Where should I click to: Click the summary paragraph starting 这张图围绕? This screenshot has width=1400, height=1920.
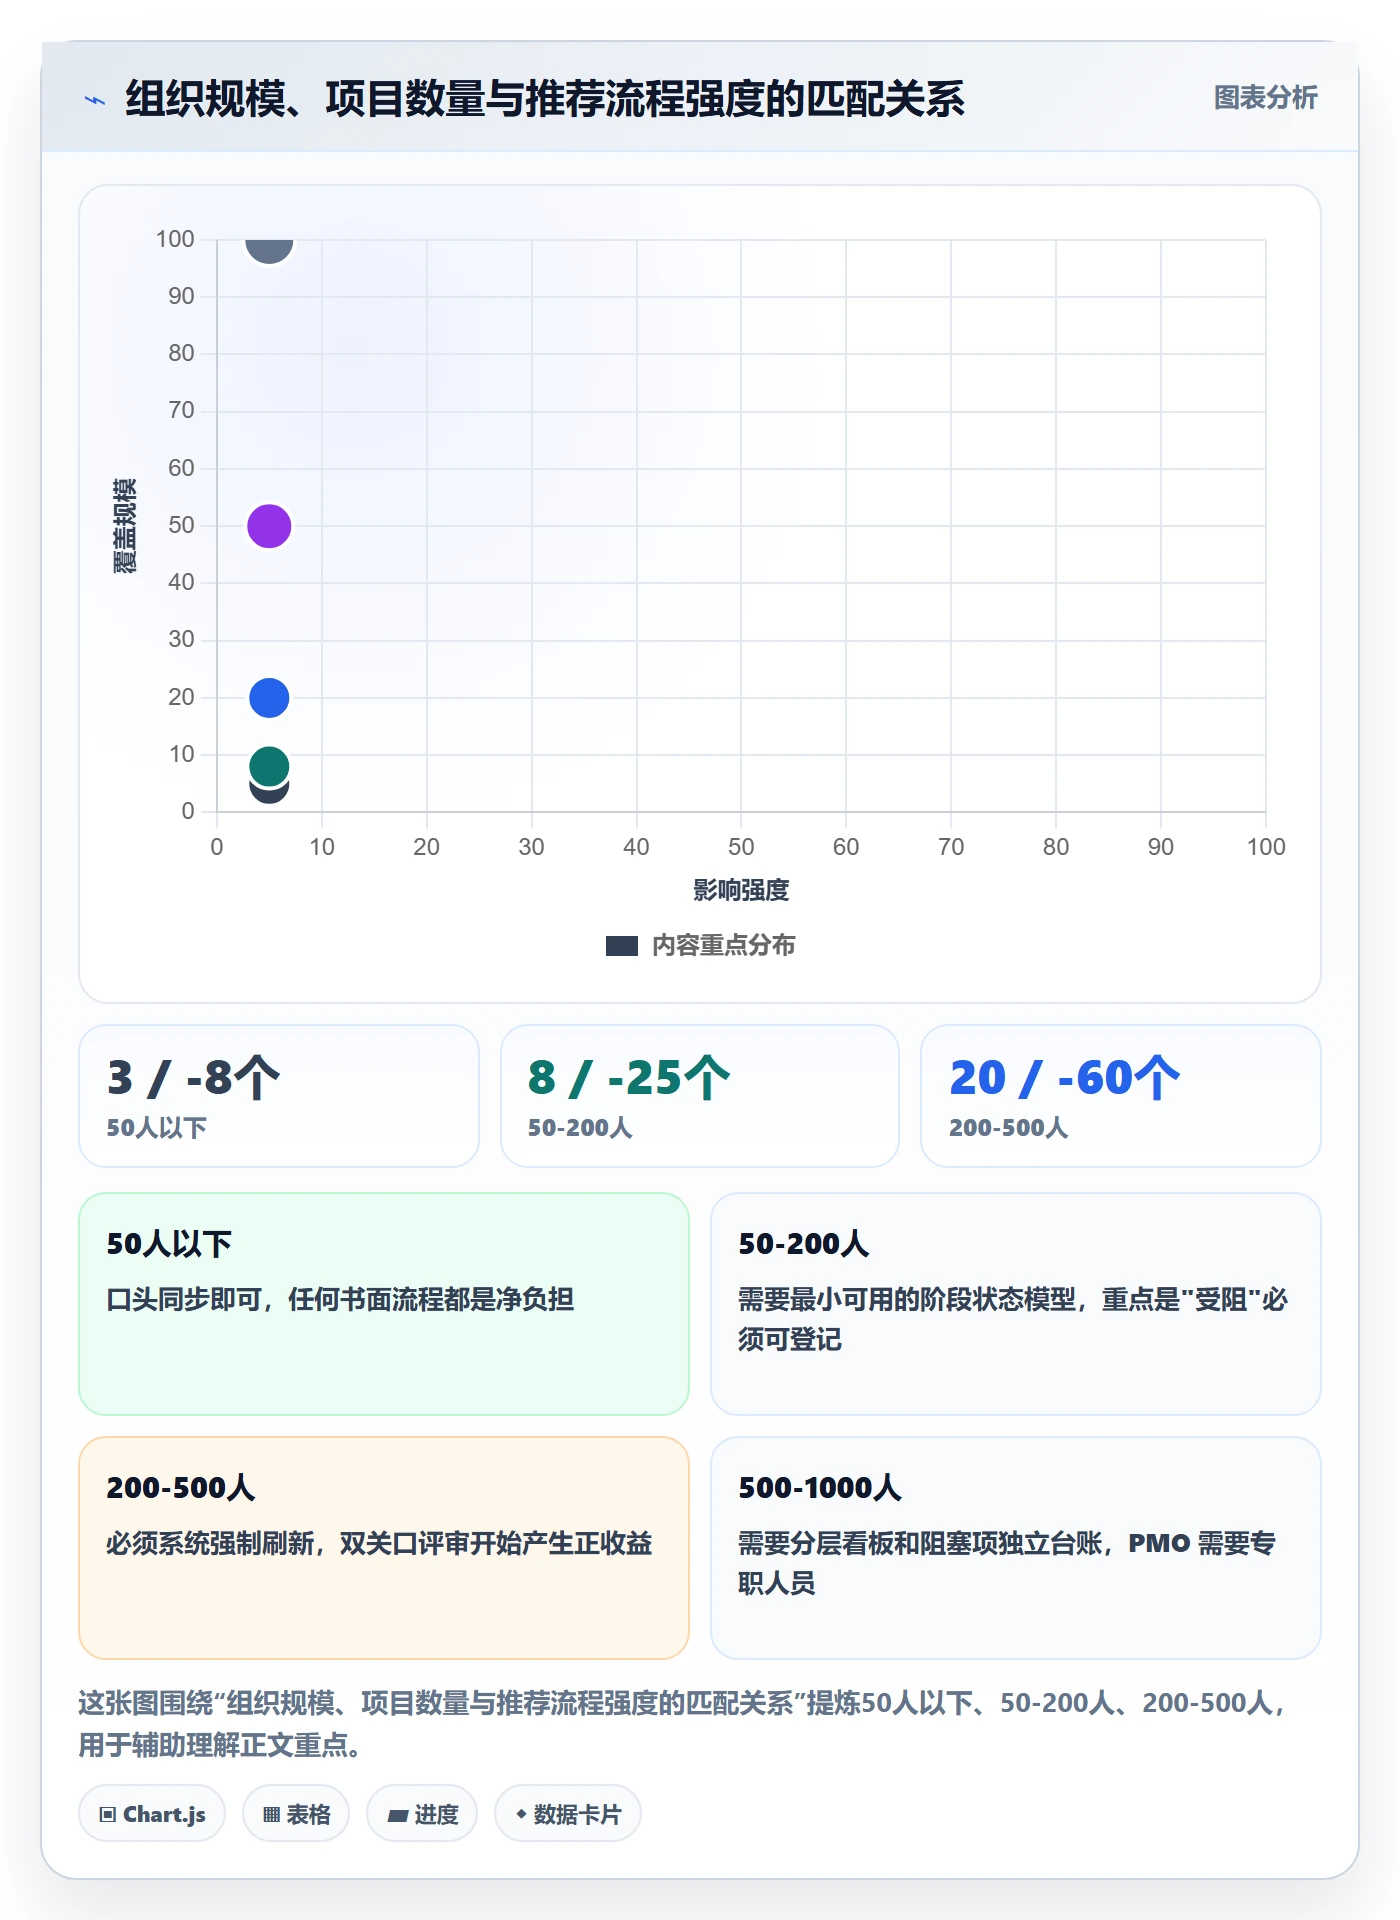(682, 1723)
